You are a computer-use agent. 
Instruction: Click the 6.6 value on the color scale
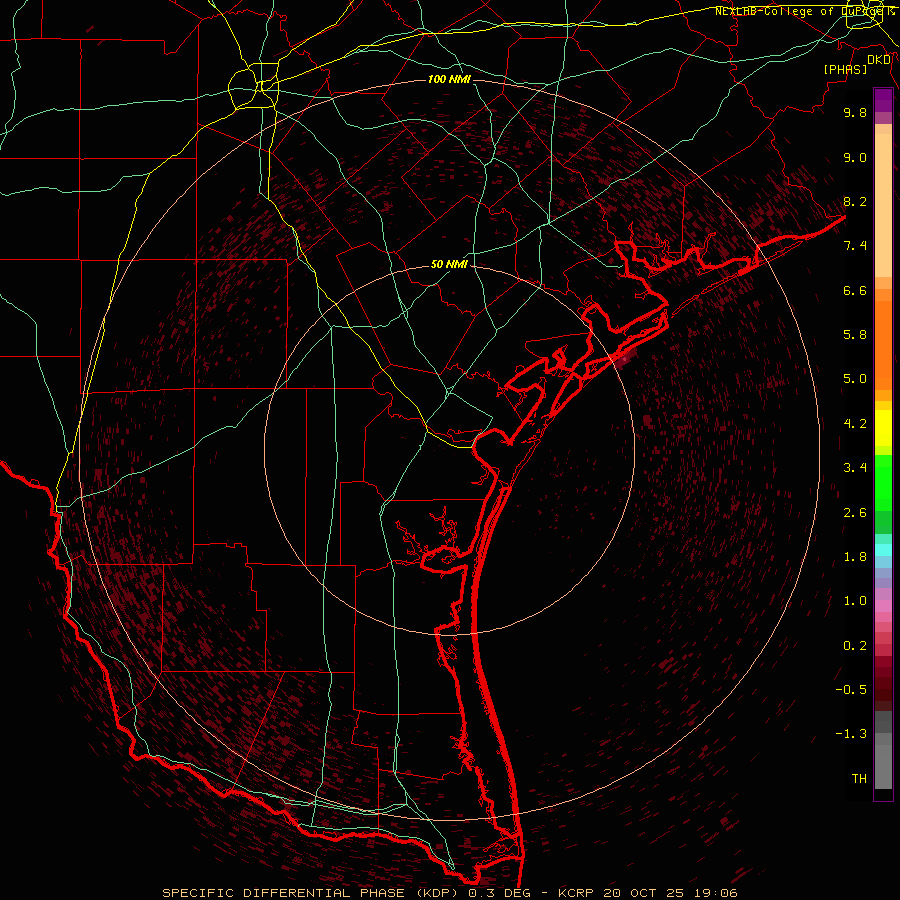855,291
